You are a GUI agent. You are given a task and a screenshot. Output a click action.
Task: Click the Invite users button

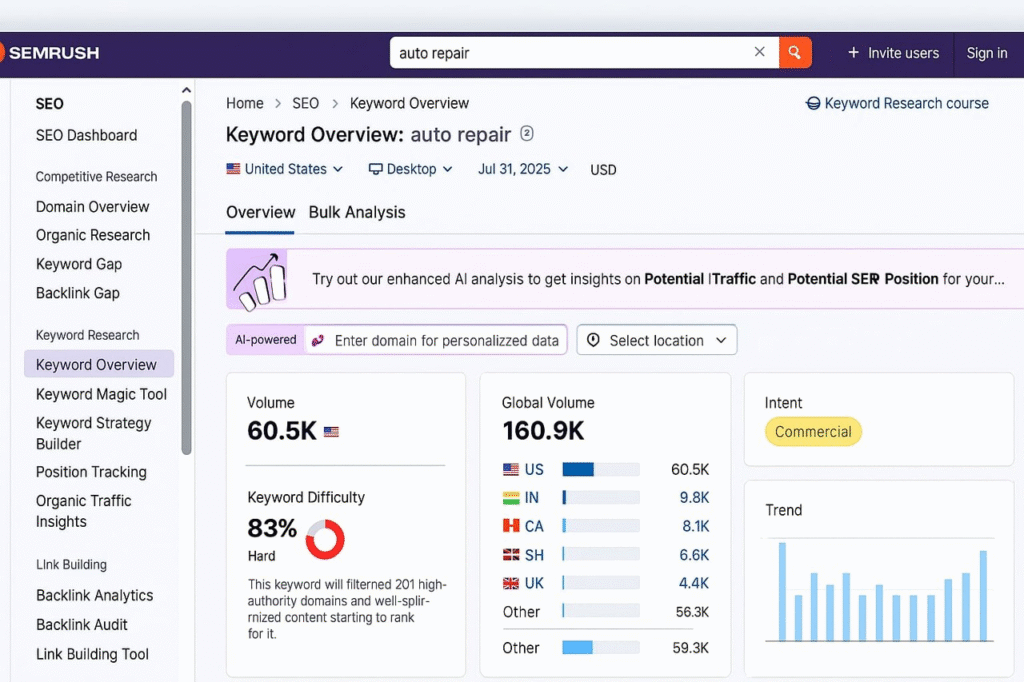click(x=893, y=53)
